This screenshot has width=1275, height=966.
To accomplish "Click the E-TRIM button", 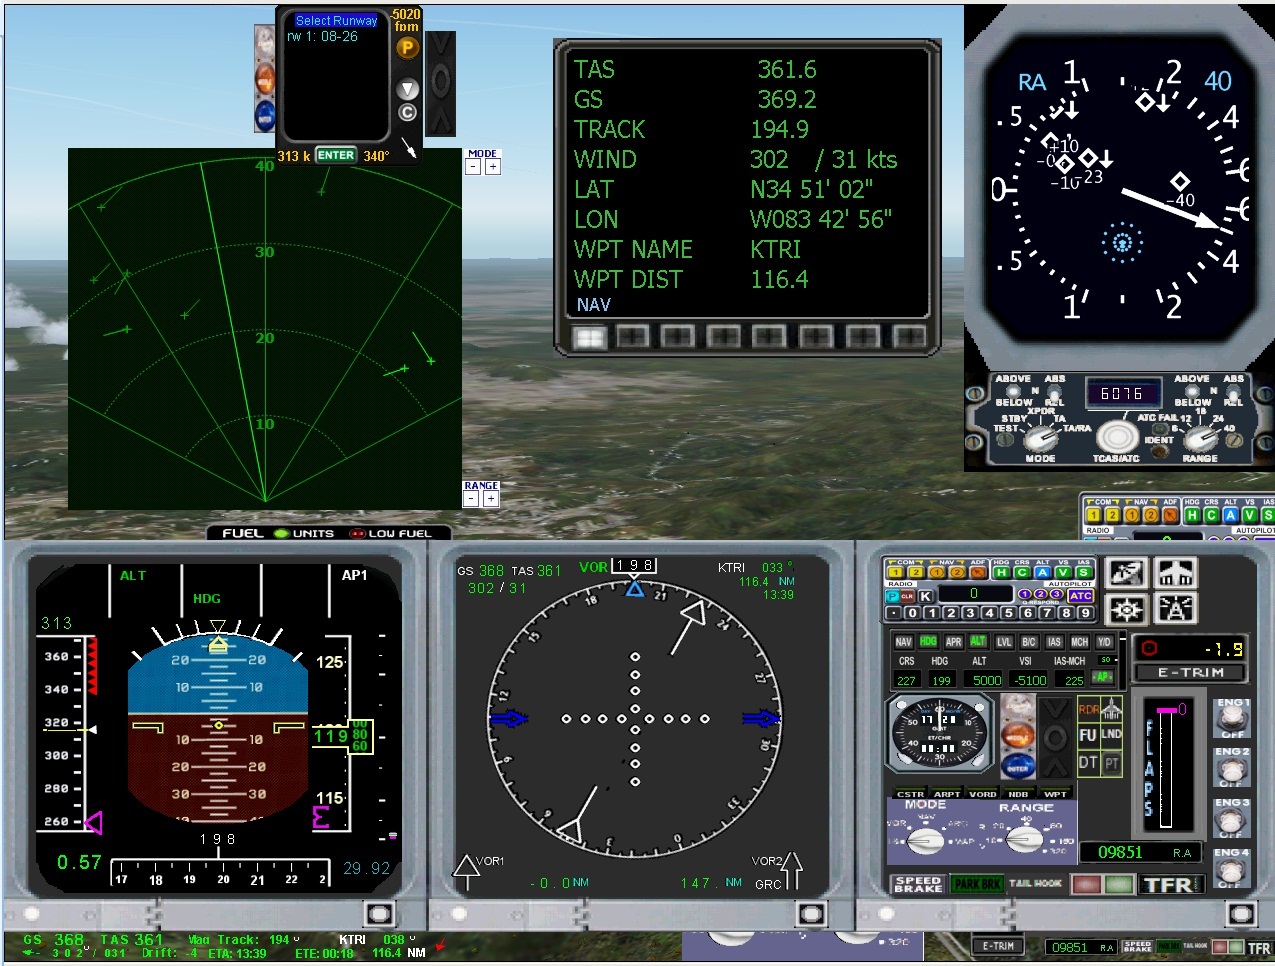I will (x=1189, y=673).
